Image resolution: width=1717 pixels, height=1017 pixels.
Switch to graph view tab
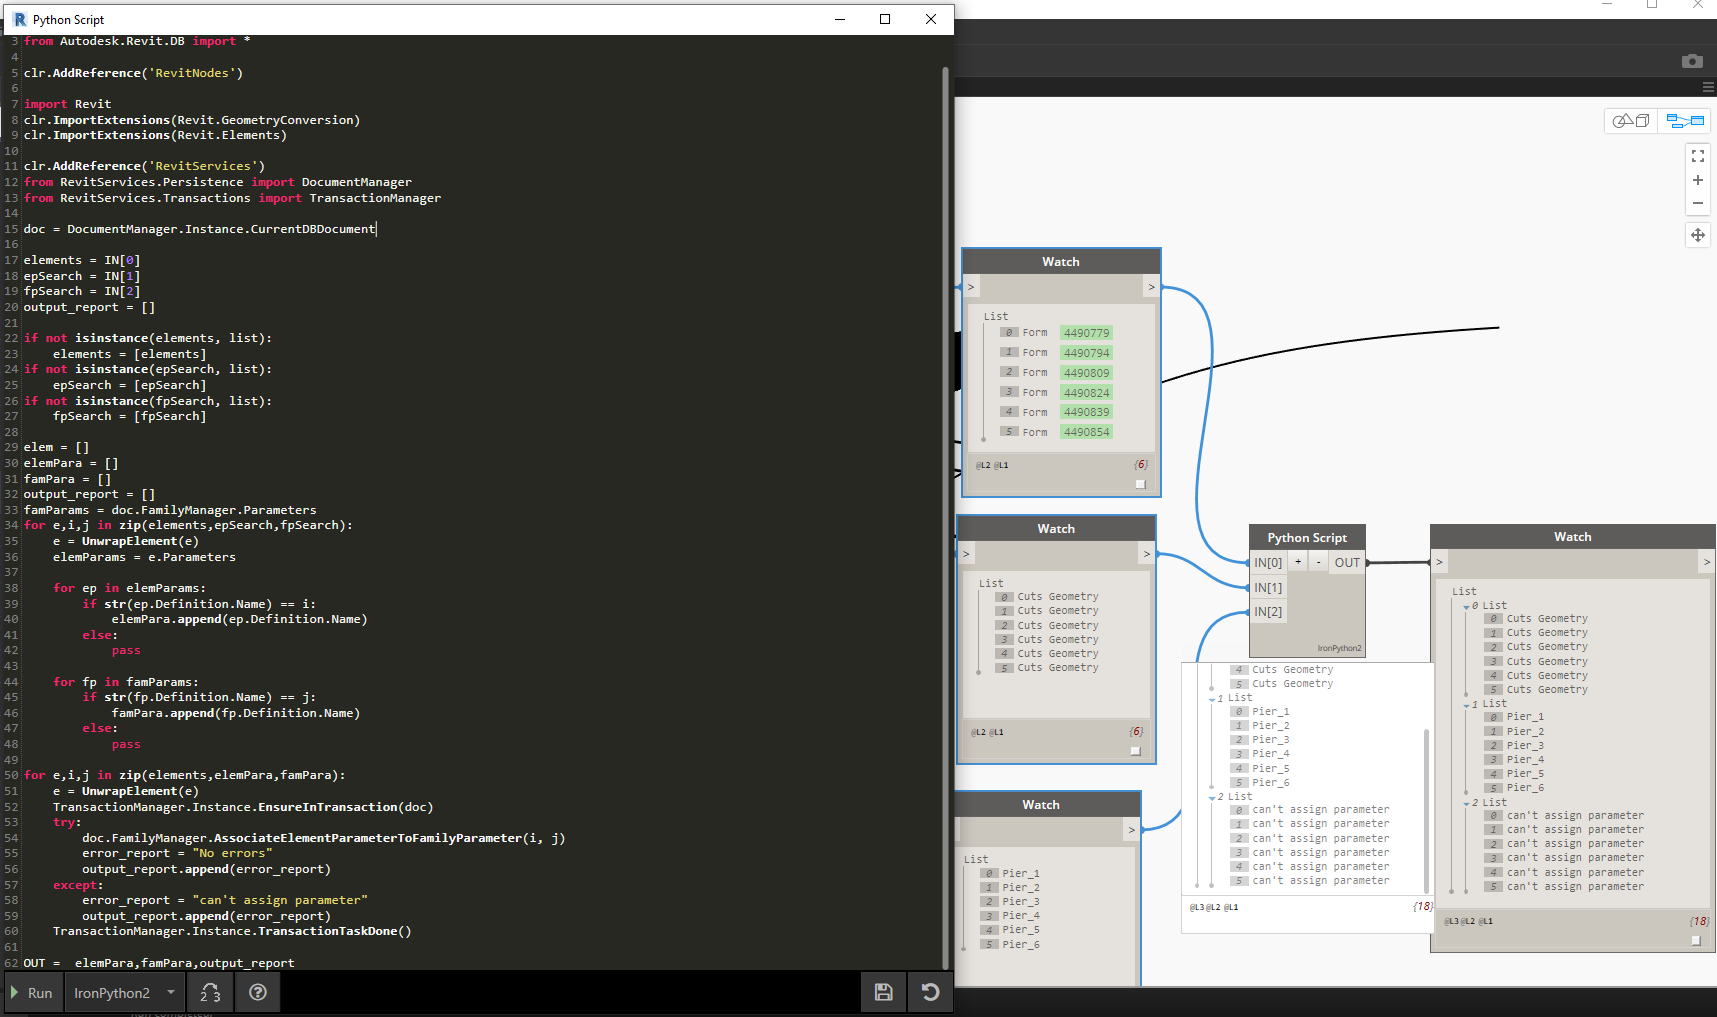(x=1684, y=120)
